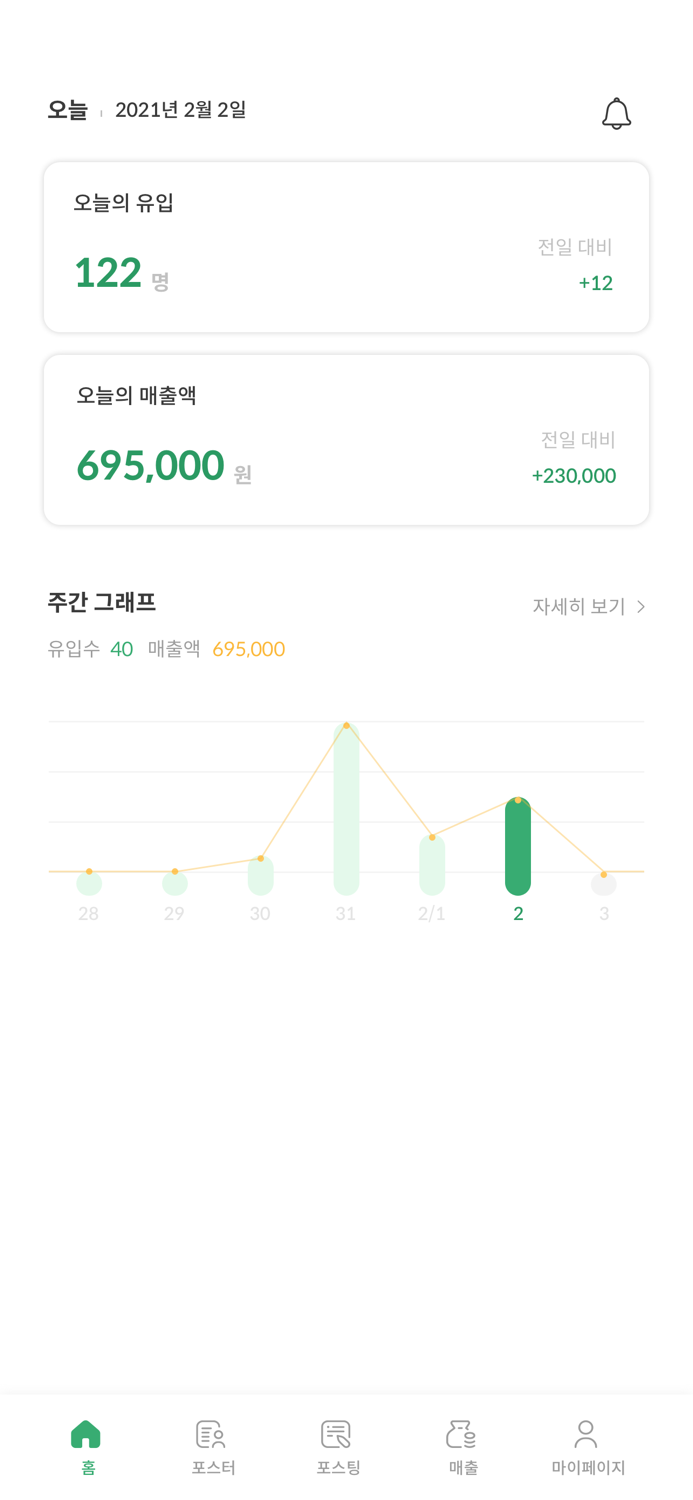Click the home icon in bottom navigation
Viewport: 693px width, 1500px height.
(86, 1434)
